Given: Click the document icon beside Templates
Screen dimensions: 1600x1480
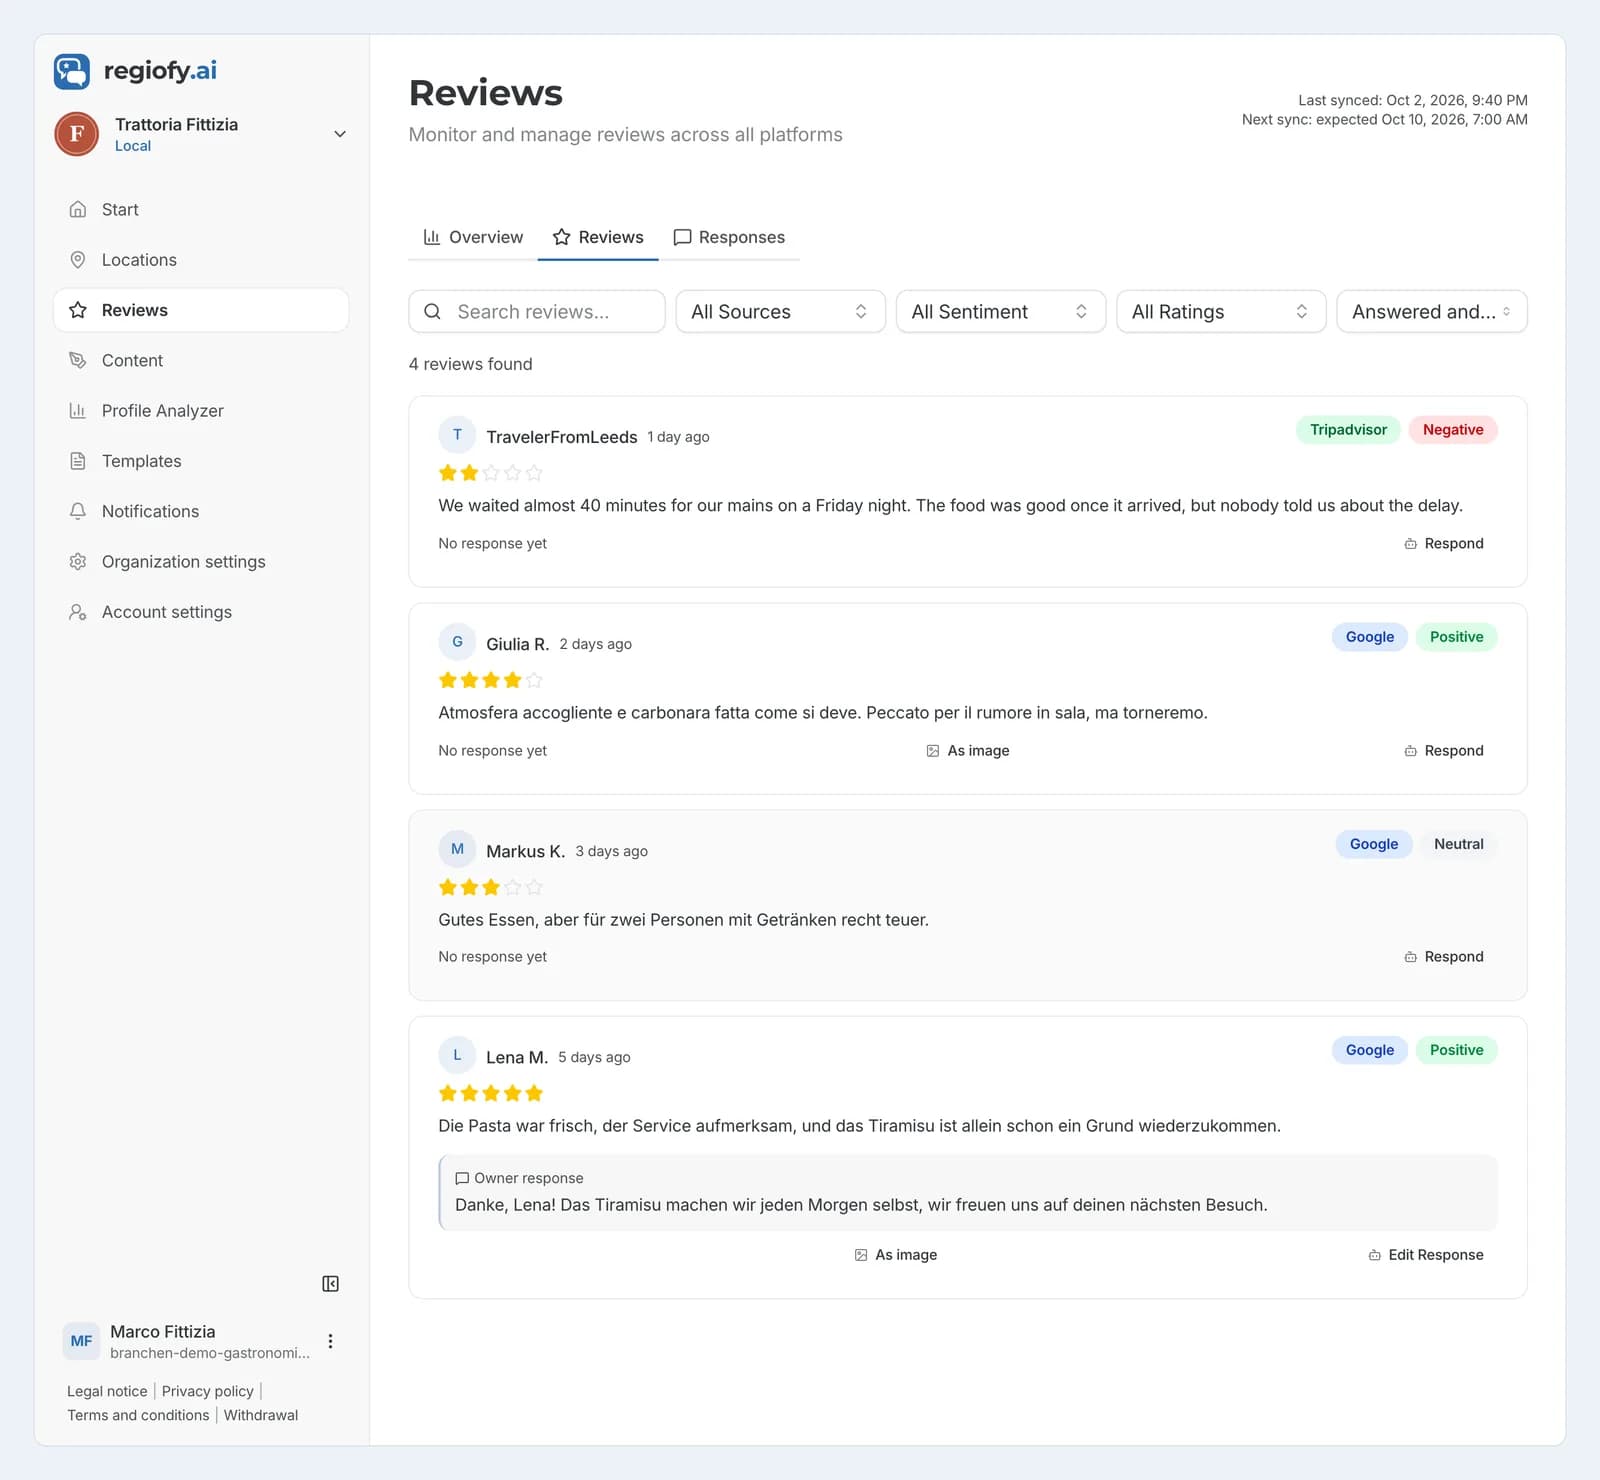Looking at the screenshot, I should pos(78,461).
